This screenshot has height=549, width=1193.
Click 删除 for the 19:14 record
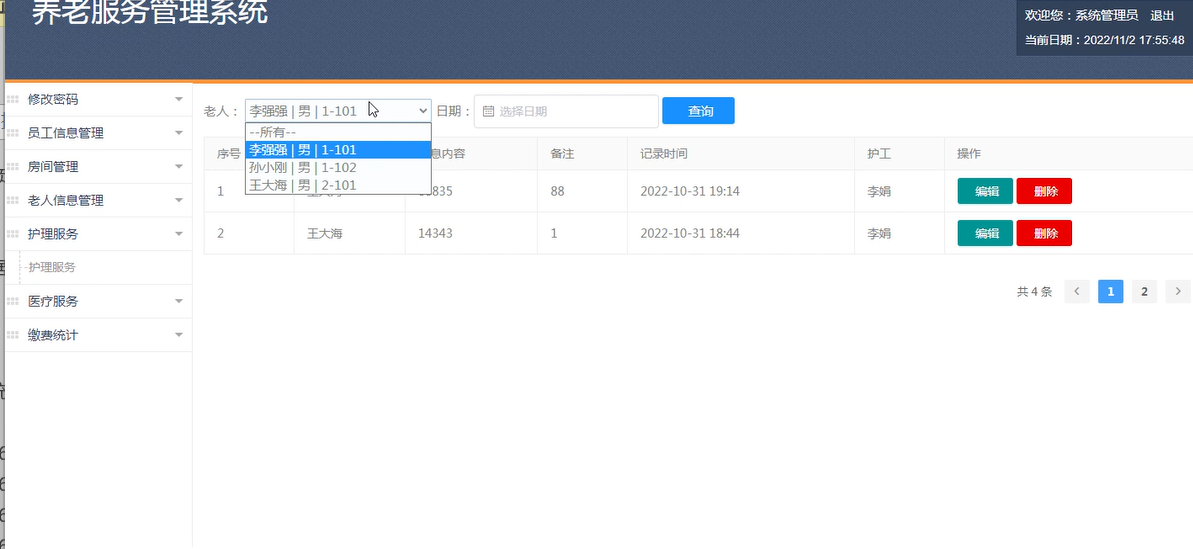(1044, 191)
